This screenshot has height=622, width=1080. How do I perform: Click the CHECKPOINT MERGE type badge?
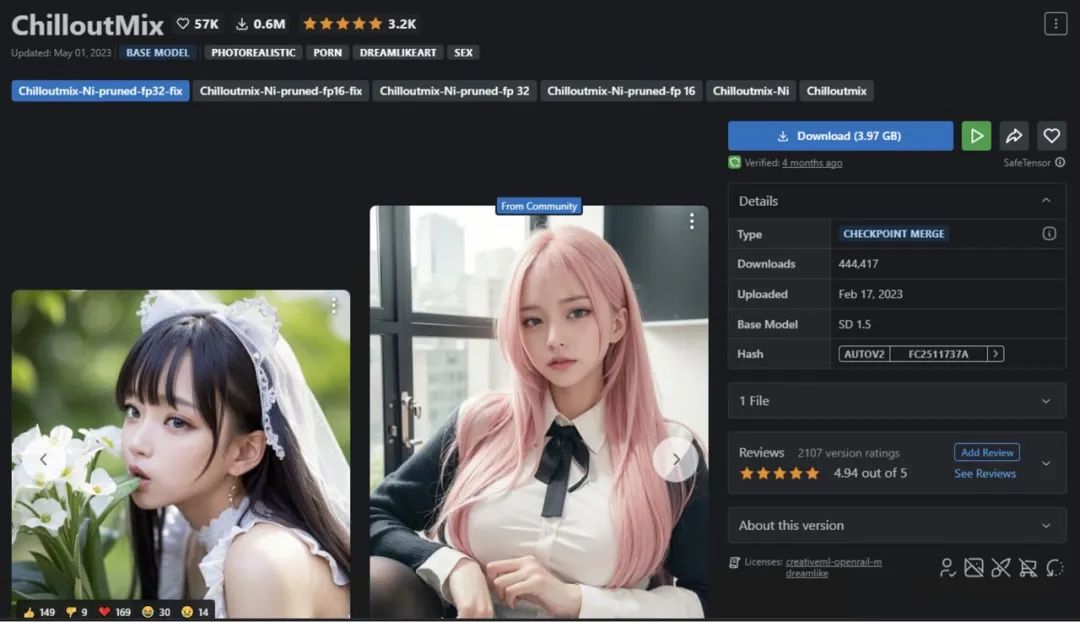click(x=893, y=234)
